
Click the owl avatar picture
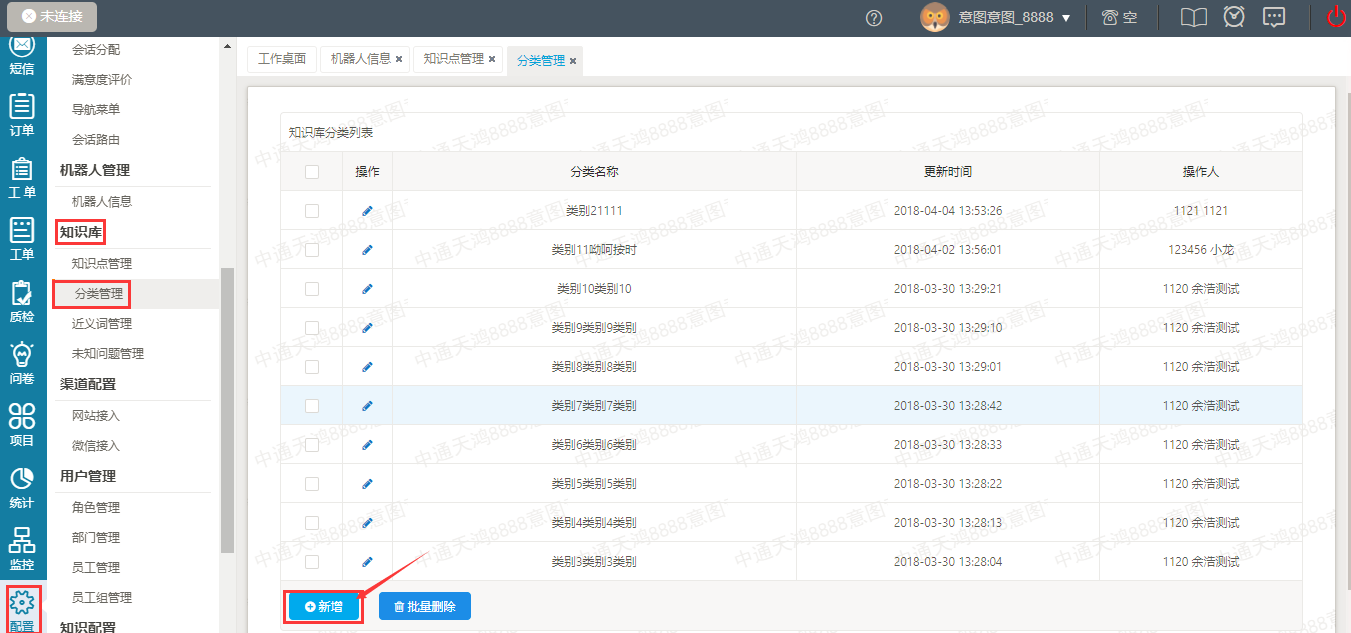coord(935,17)
